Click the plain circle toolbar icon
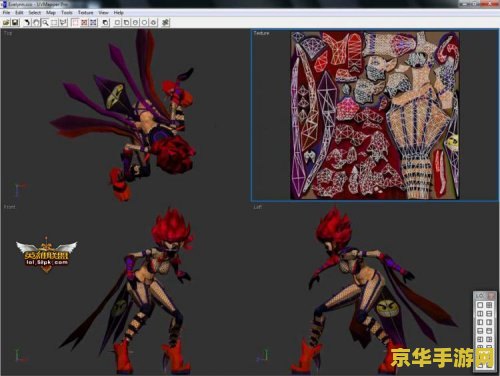Screen dimensions: 500x376 [x=144, y=23]
